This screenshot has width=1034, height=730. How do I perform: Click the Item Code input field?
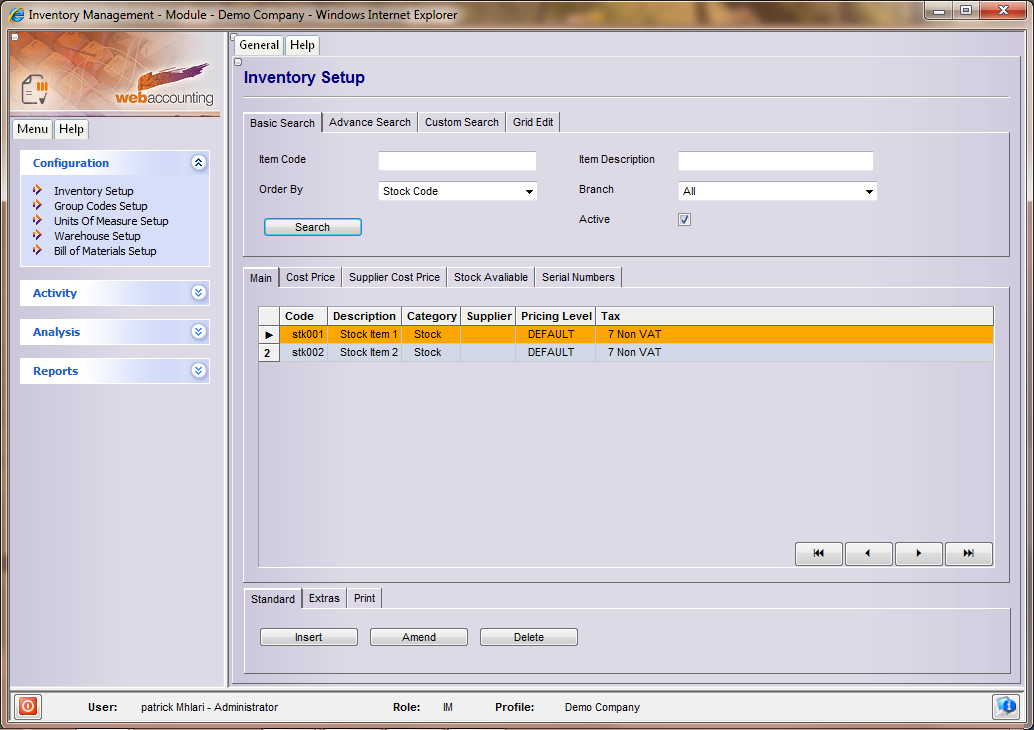pyautogui.click(x=457, y=161)
